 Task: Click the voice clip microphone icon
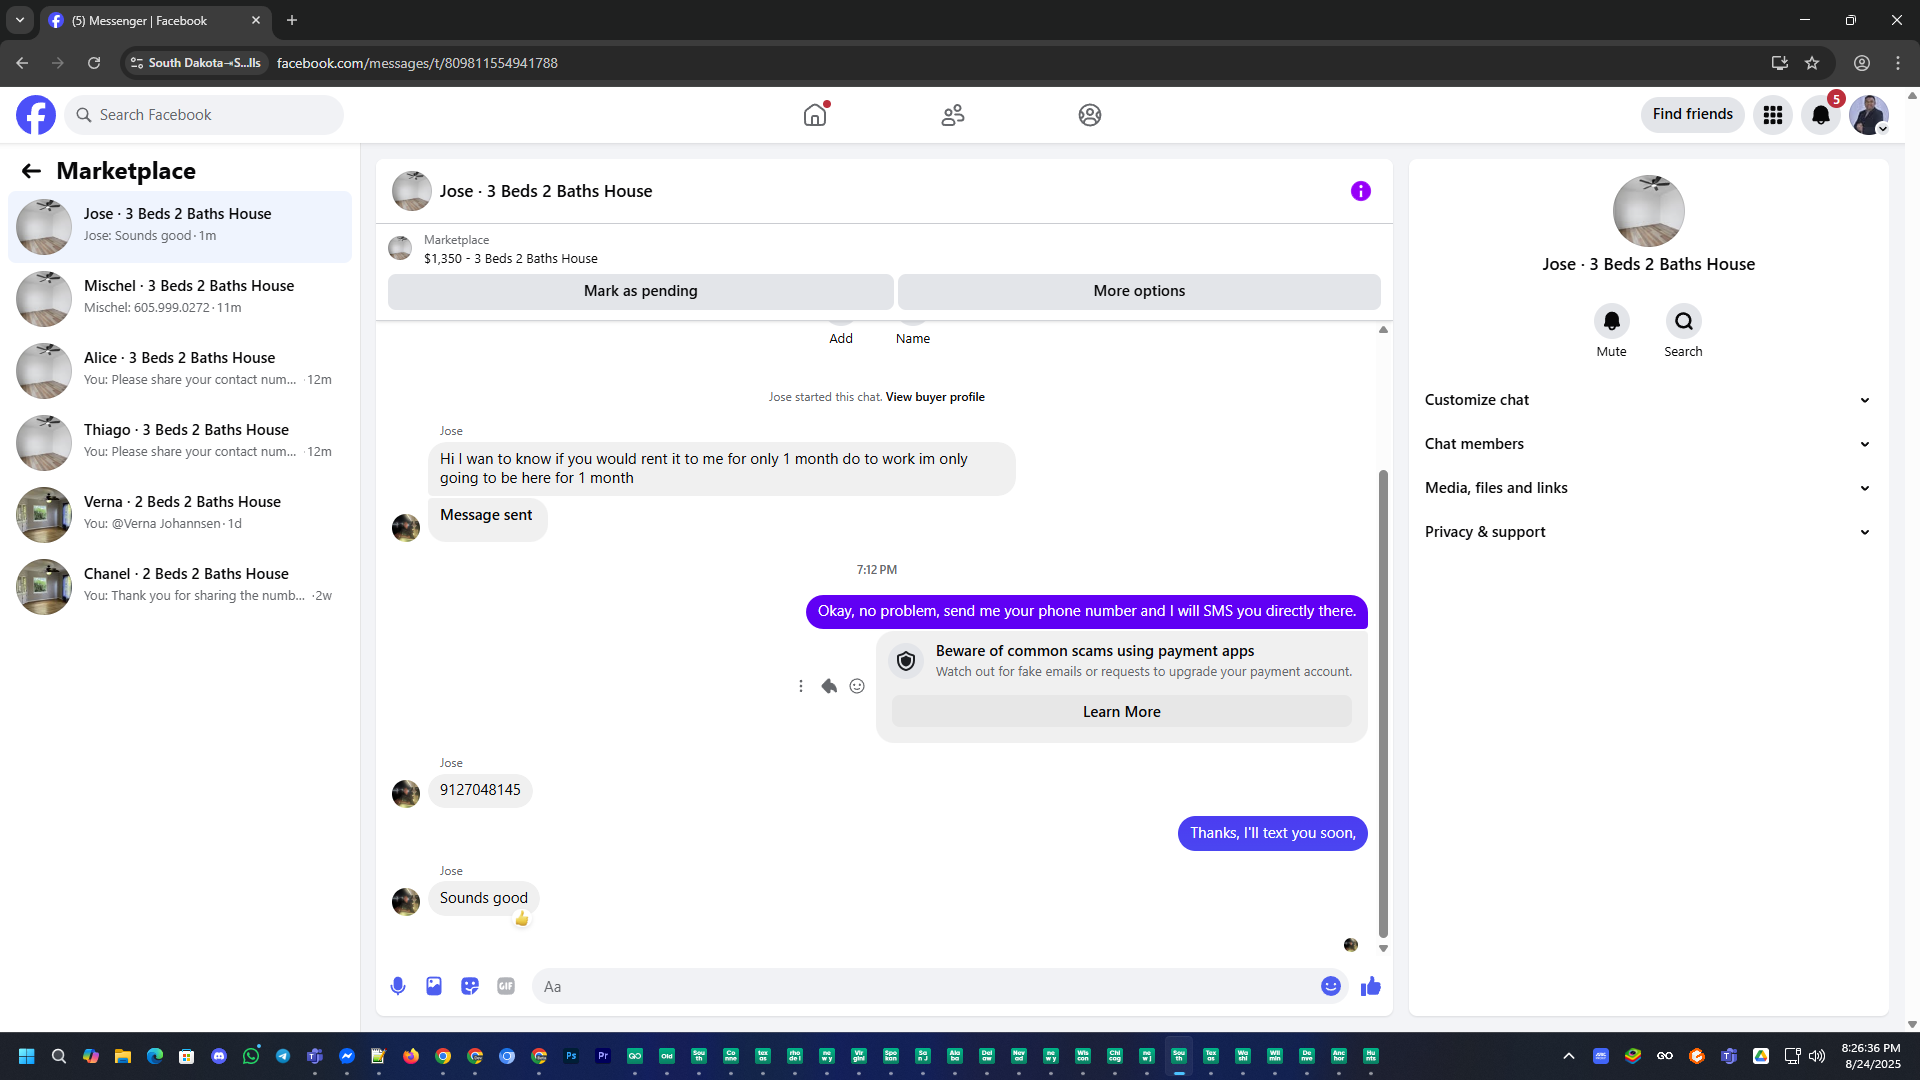point(398,986)
